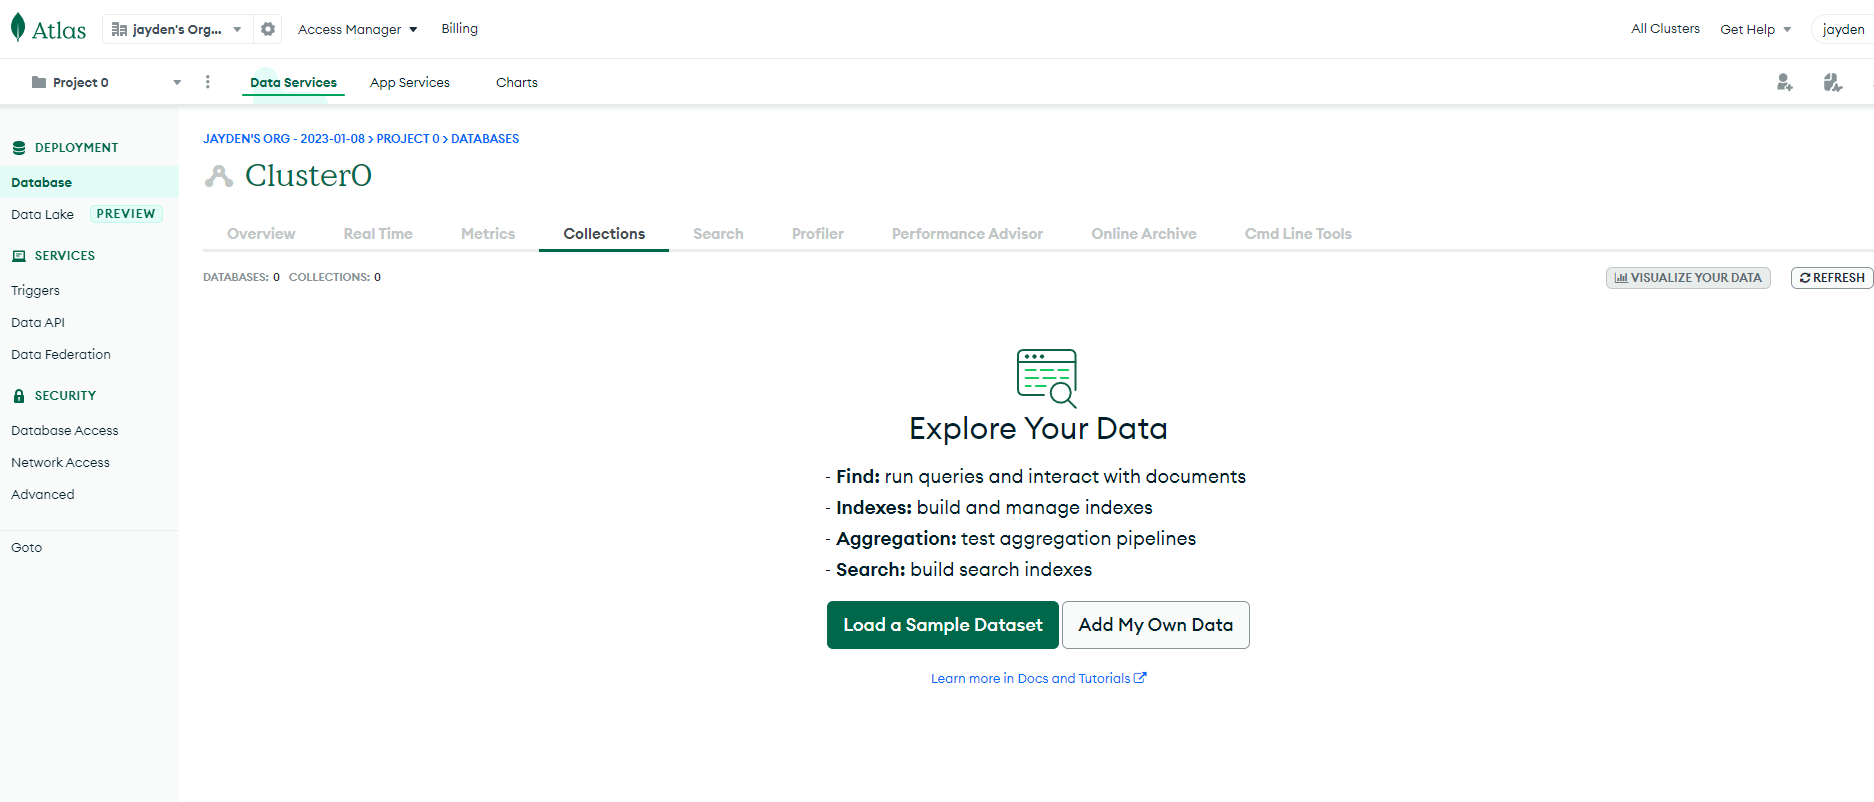
Task: Select the Collections tab
Action: (604, 234)
